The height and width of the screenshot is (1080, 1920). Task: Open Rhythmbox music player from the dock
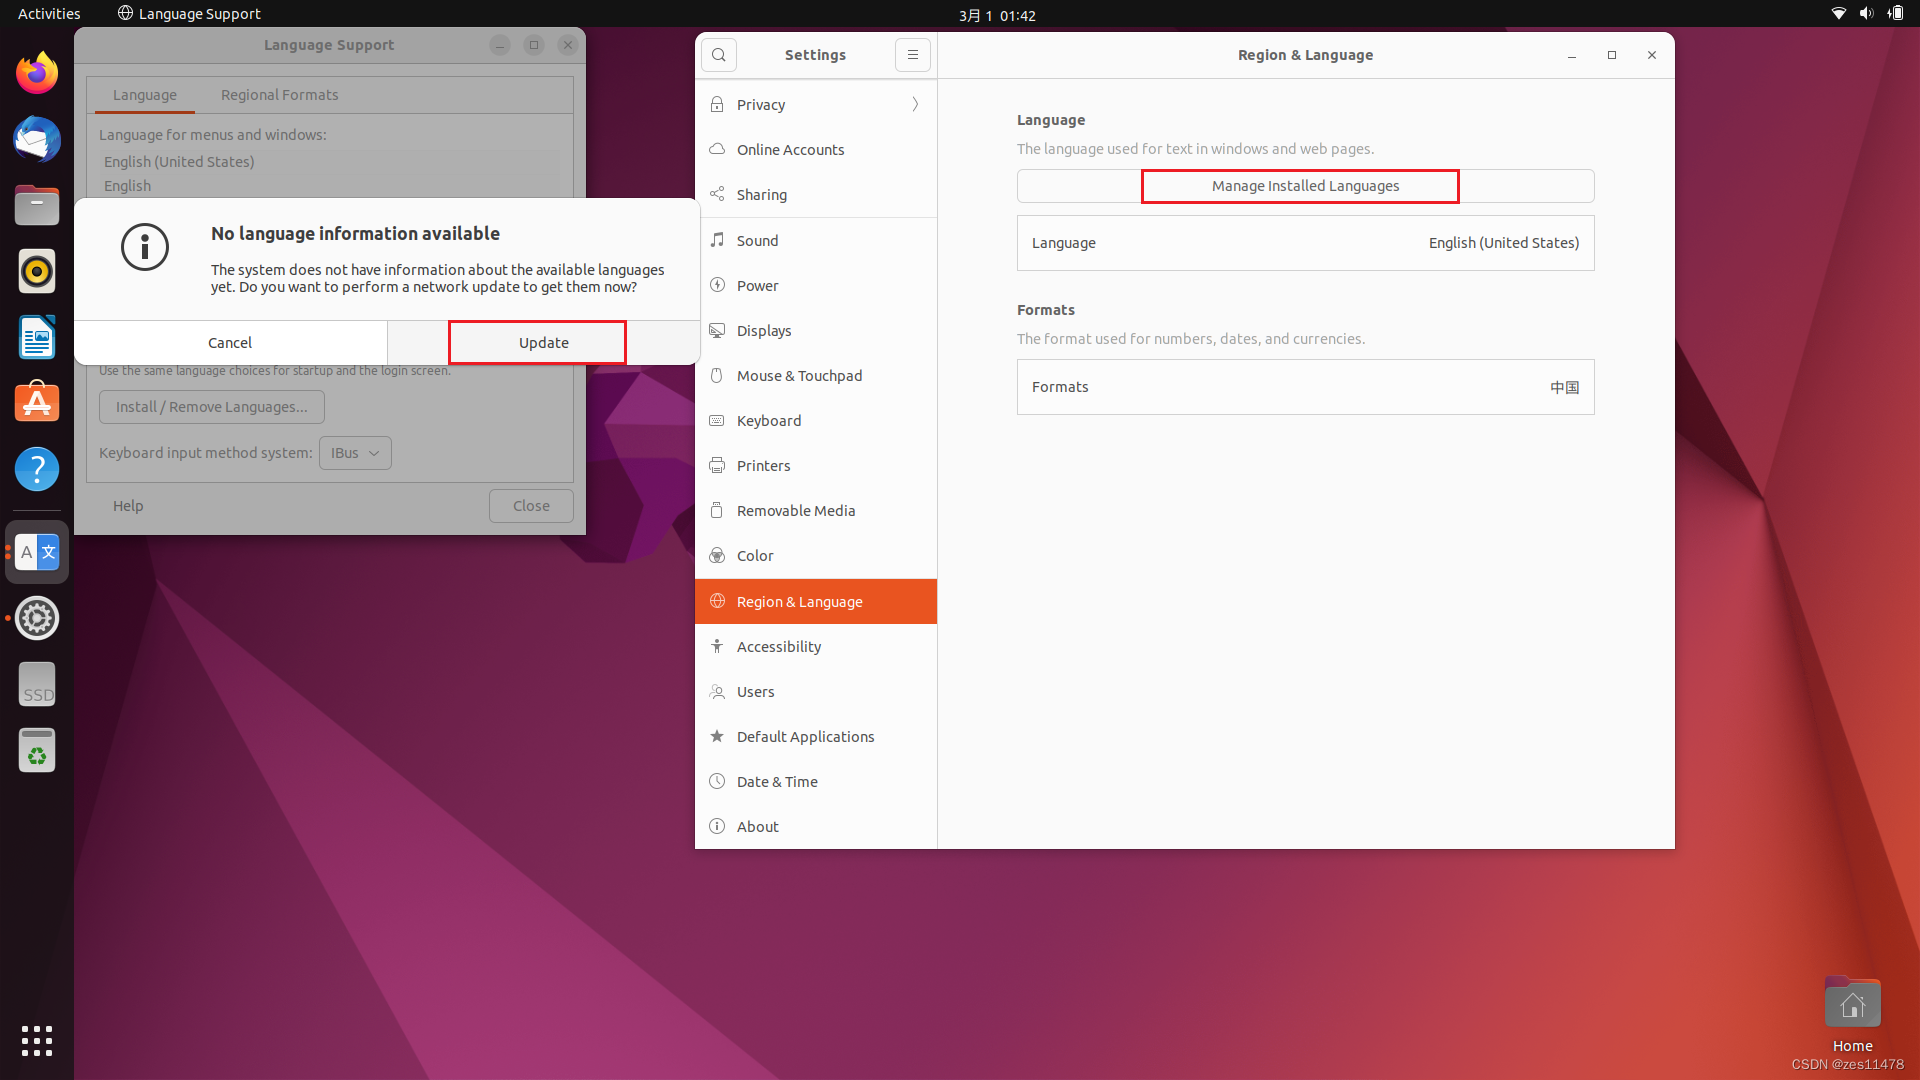(36, 270)
